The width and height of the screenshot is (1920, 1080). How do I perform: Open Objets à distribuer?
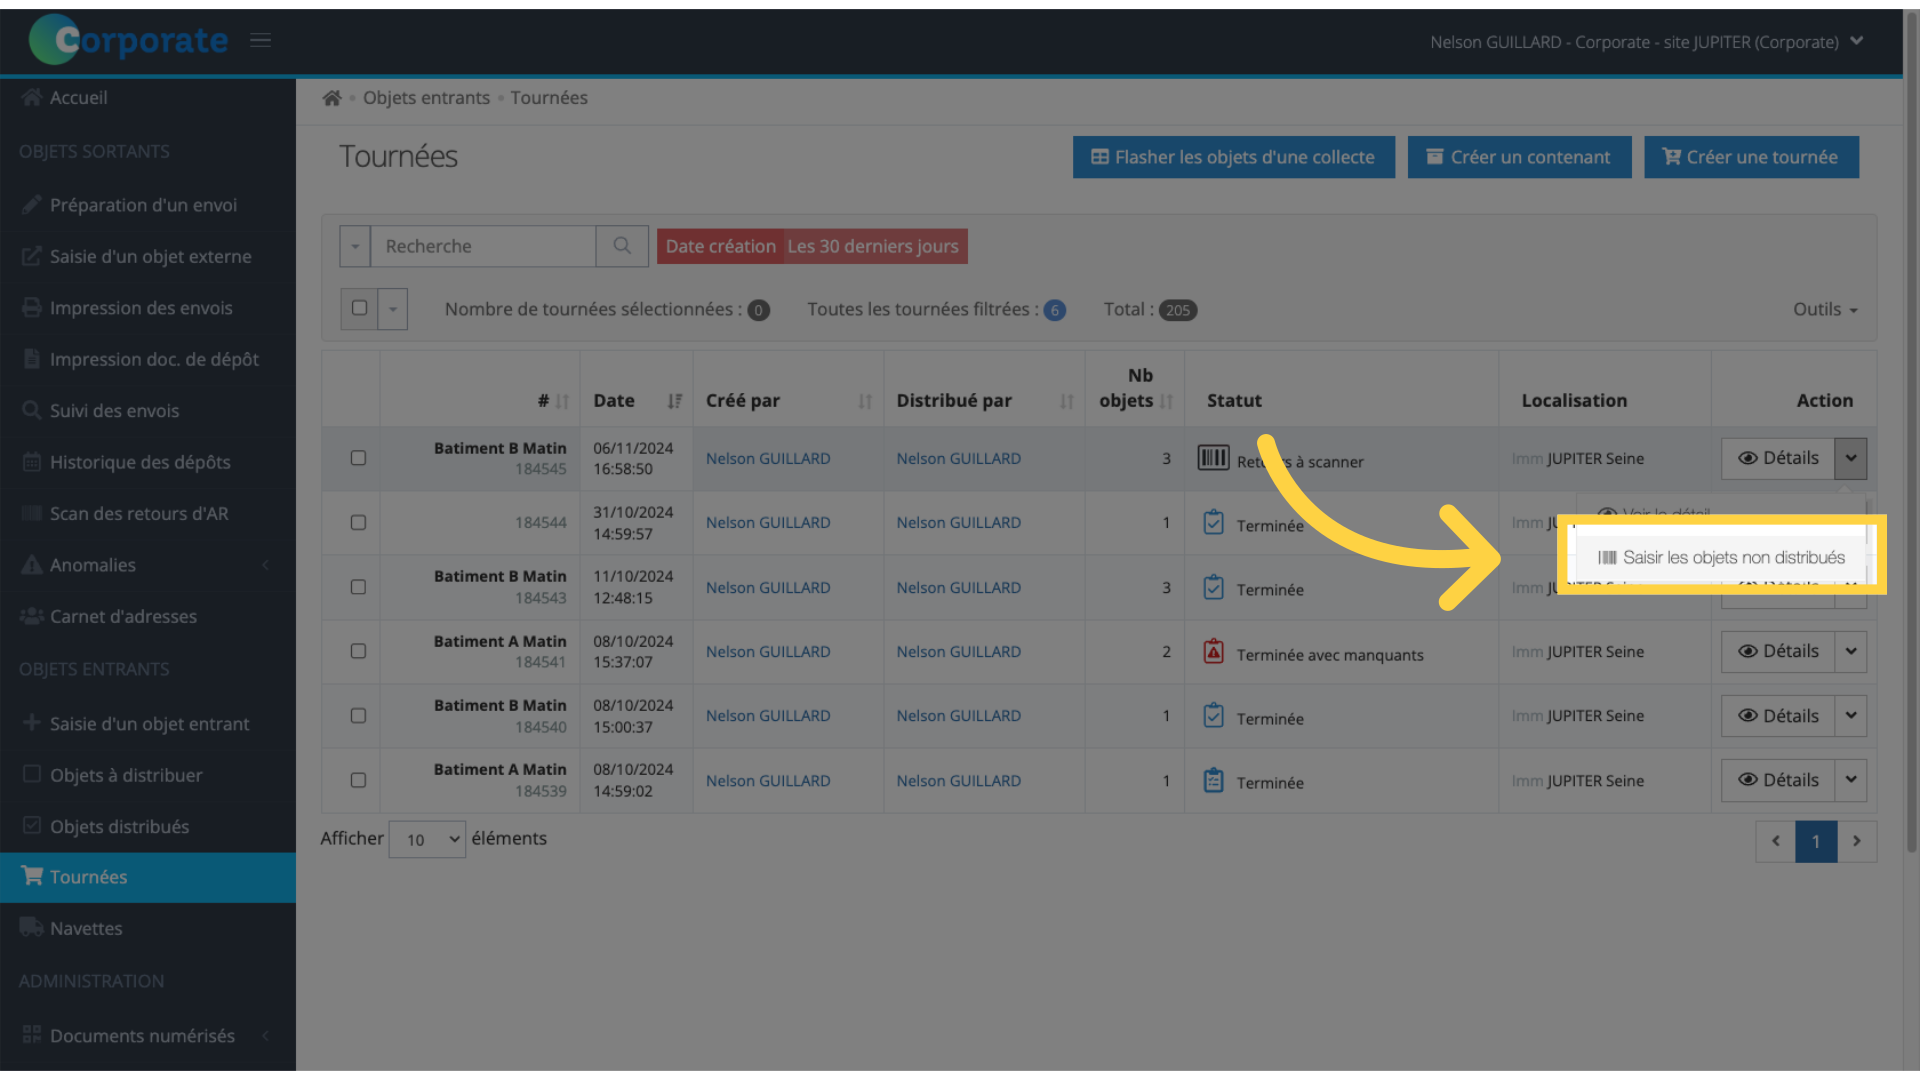point(148,776)
